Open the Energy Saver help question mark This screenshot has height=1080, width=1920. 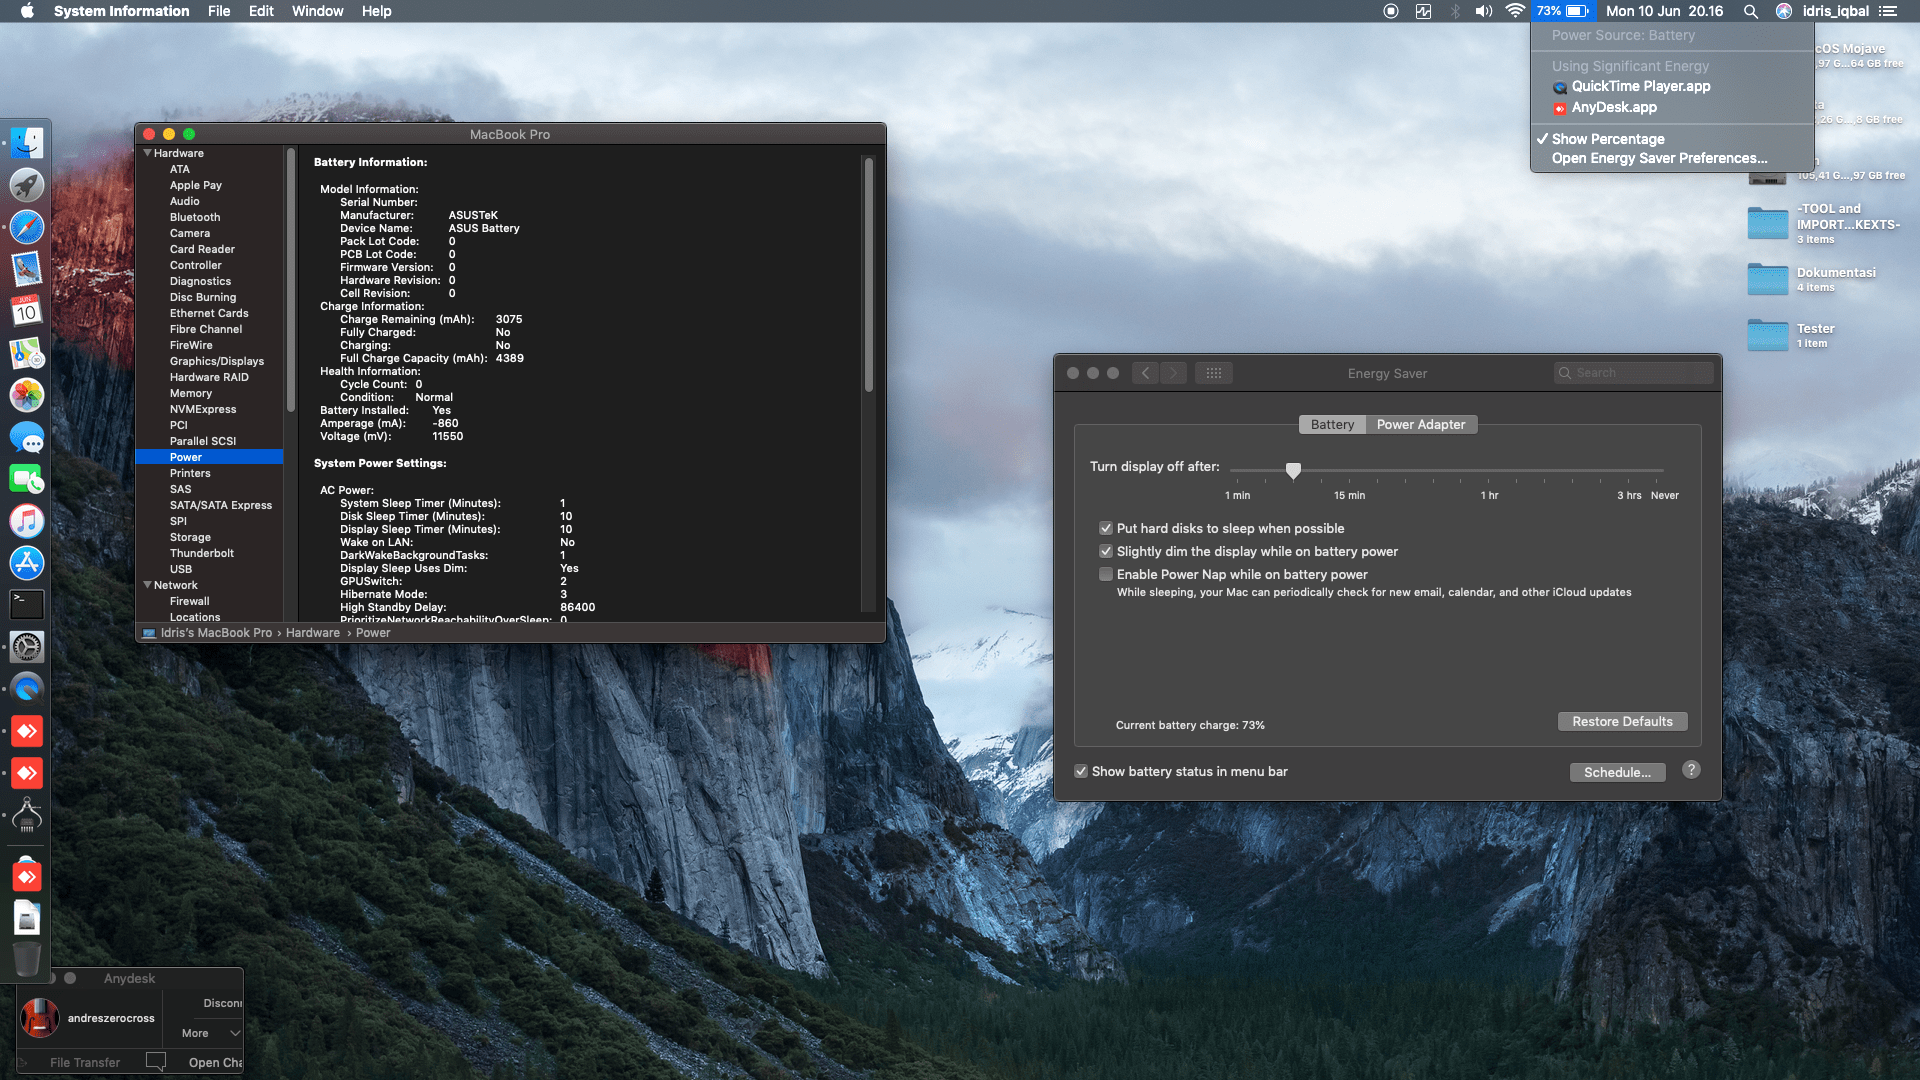click(x=1691, y=770)
